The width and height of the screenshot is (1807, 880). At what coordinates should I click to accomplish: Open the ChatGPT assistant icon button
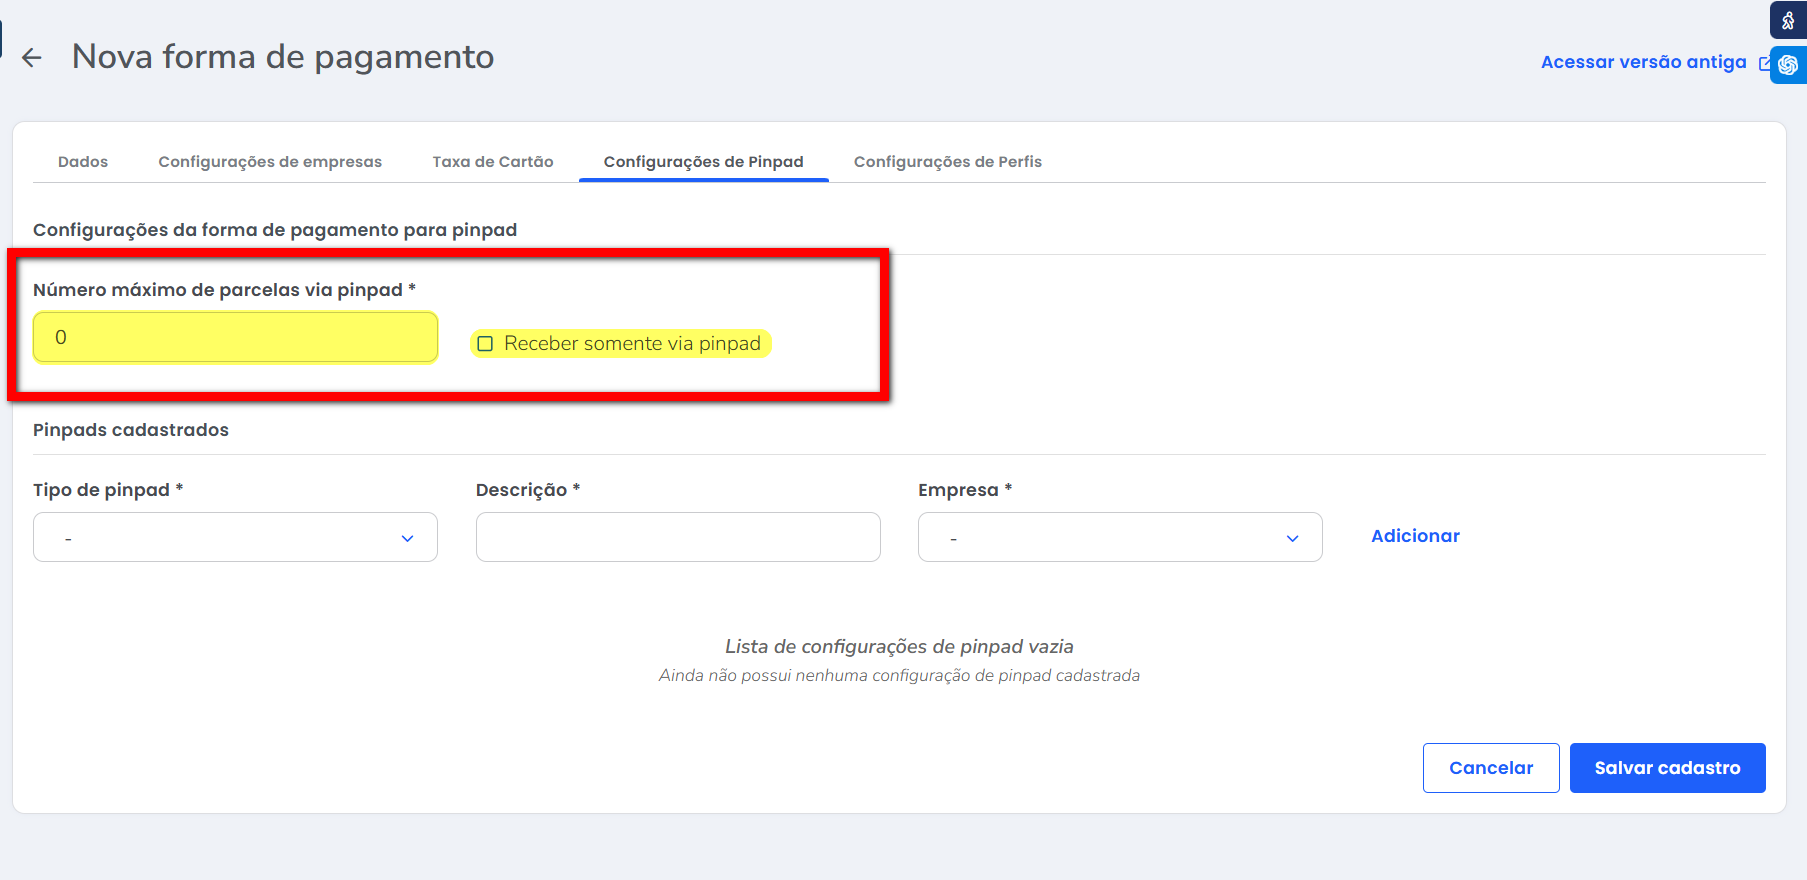tap(1788, 65)
